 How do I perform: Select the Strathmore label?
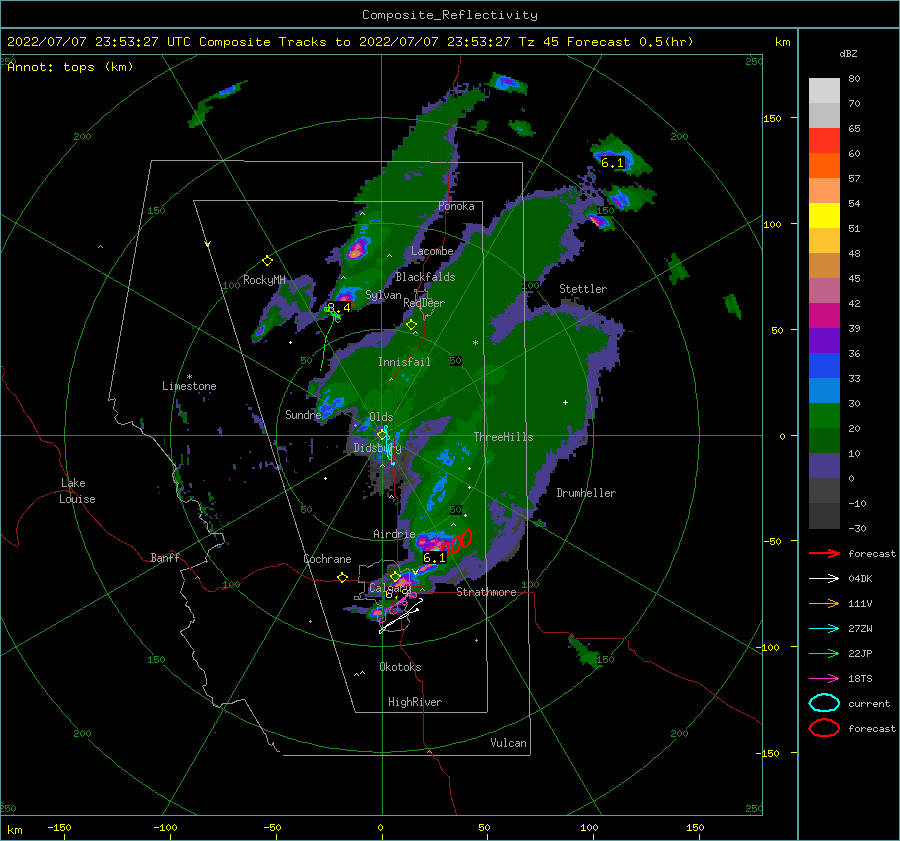(486, 592)
